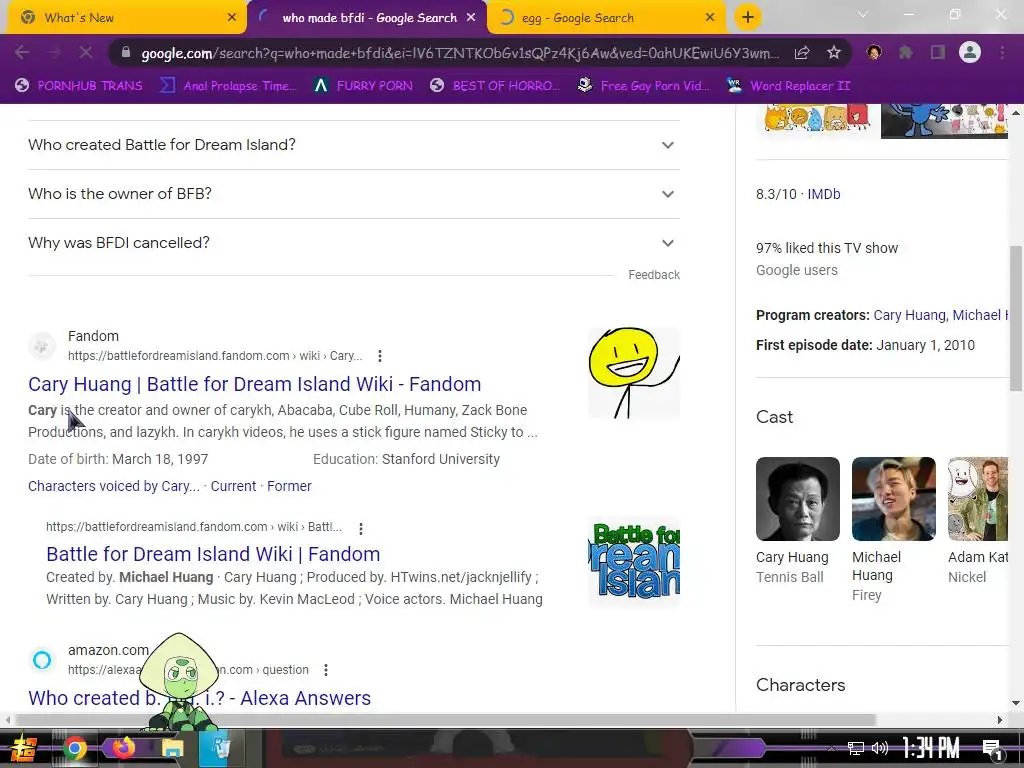Open the Chrome three-dot menu
This screenshot has height=768, width=1024.
pos(1002,52)
